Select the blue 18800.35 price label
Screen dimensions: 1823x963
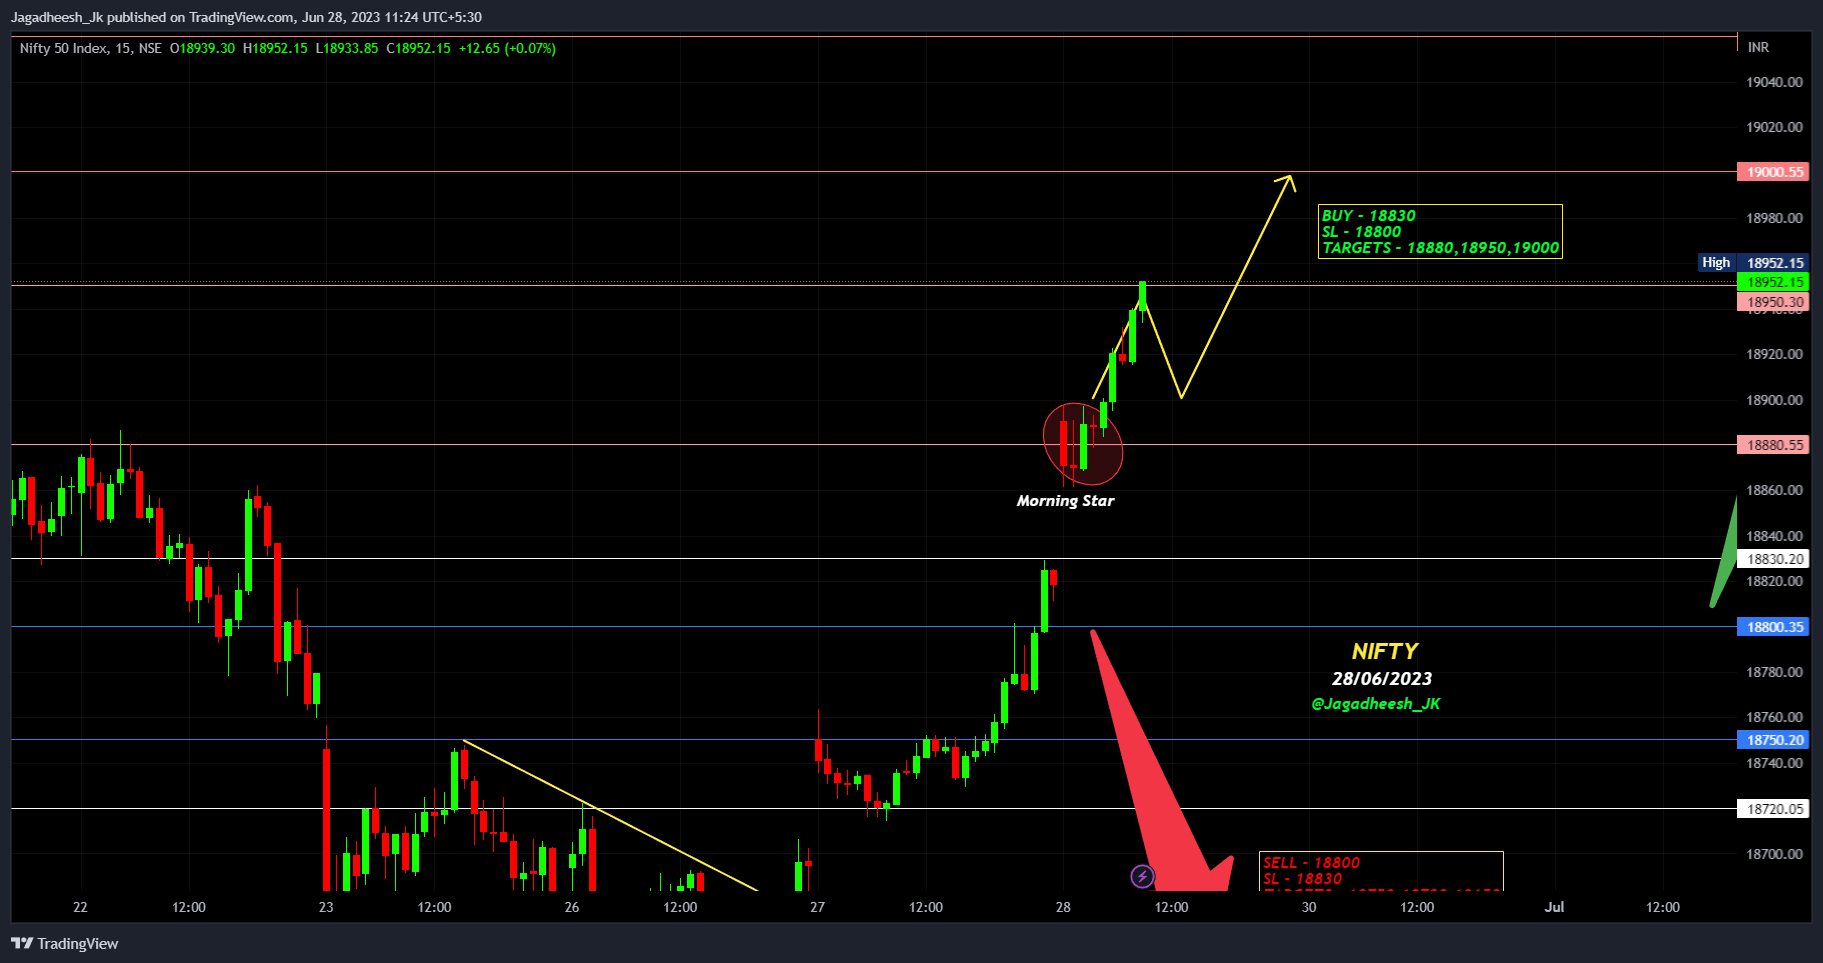[1774, 627]
